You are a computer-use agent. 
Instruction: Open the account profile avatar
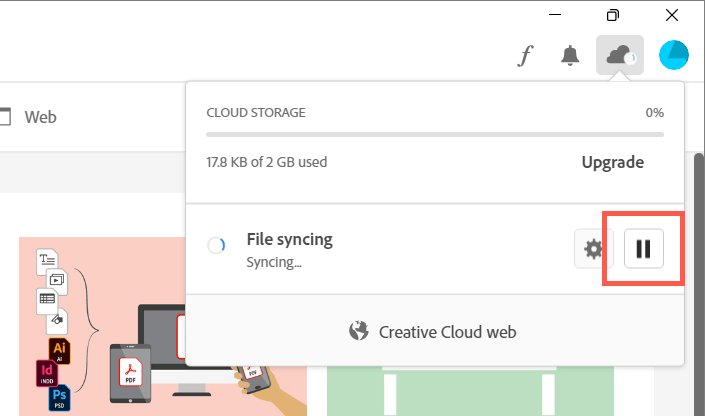point(674,55)
